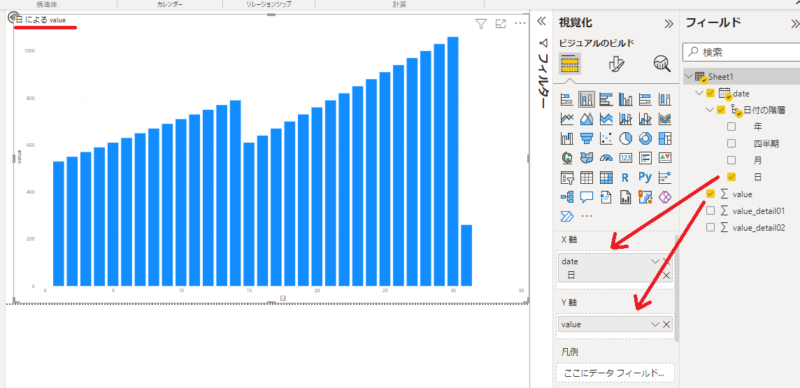Insert the decomposition tree visual
800x388 pixels.
point(566,197)
